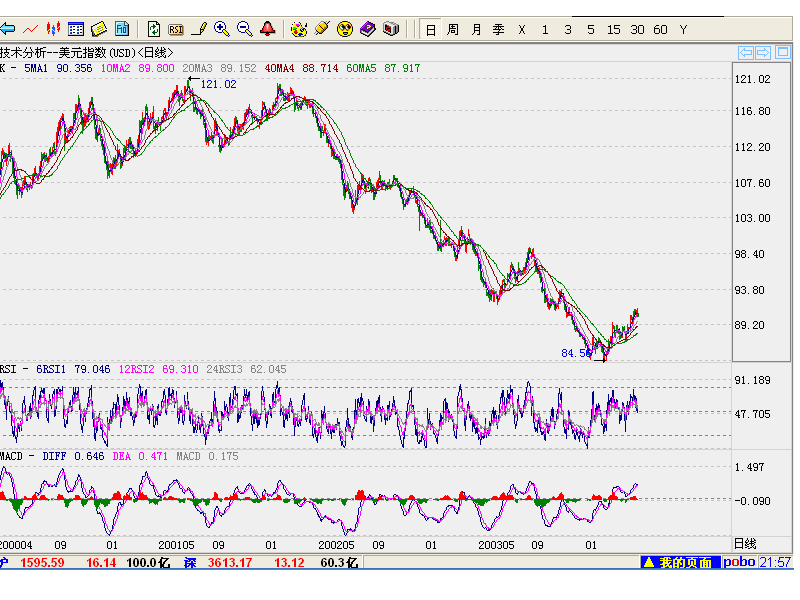The image size is (800, 600).
Task: Maximize the chart pane square icon
Action: pos(783,52)
